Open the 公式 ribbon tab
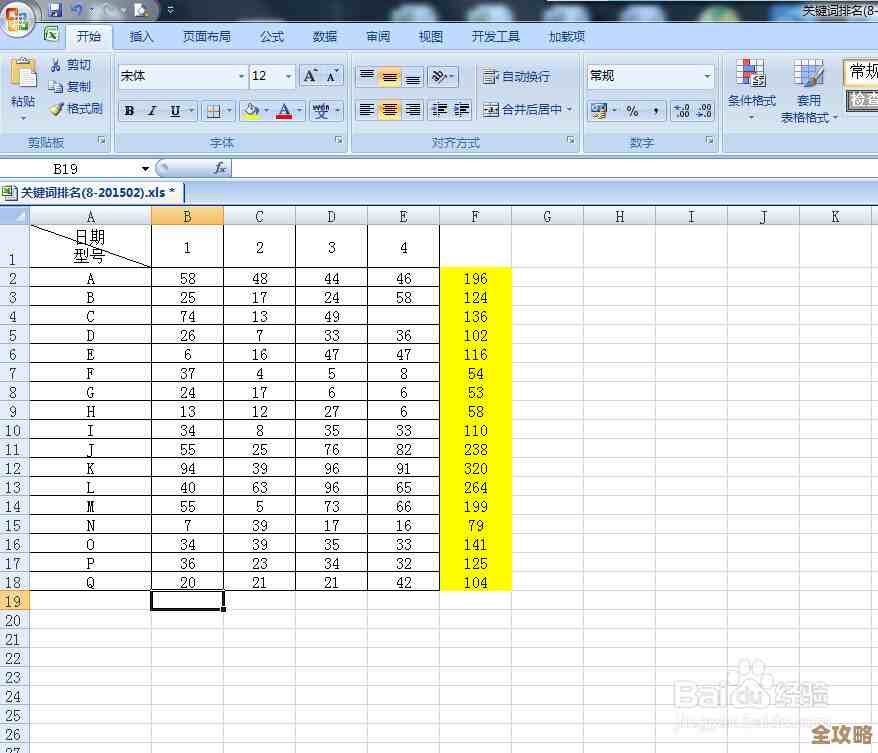The image size is (878, 753). pyautogui.click(x=272, y=37)
